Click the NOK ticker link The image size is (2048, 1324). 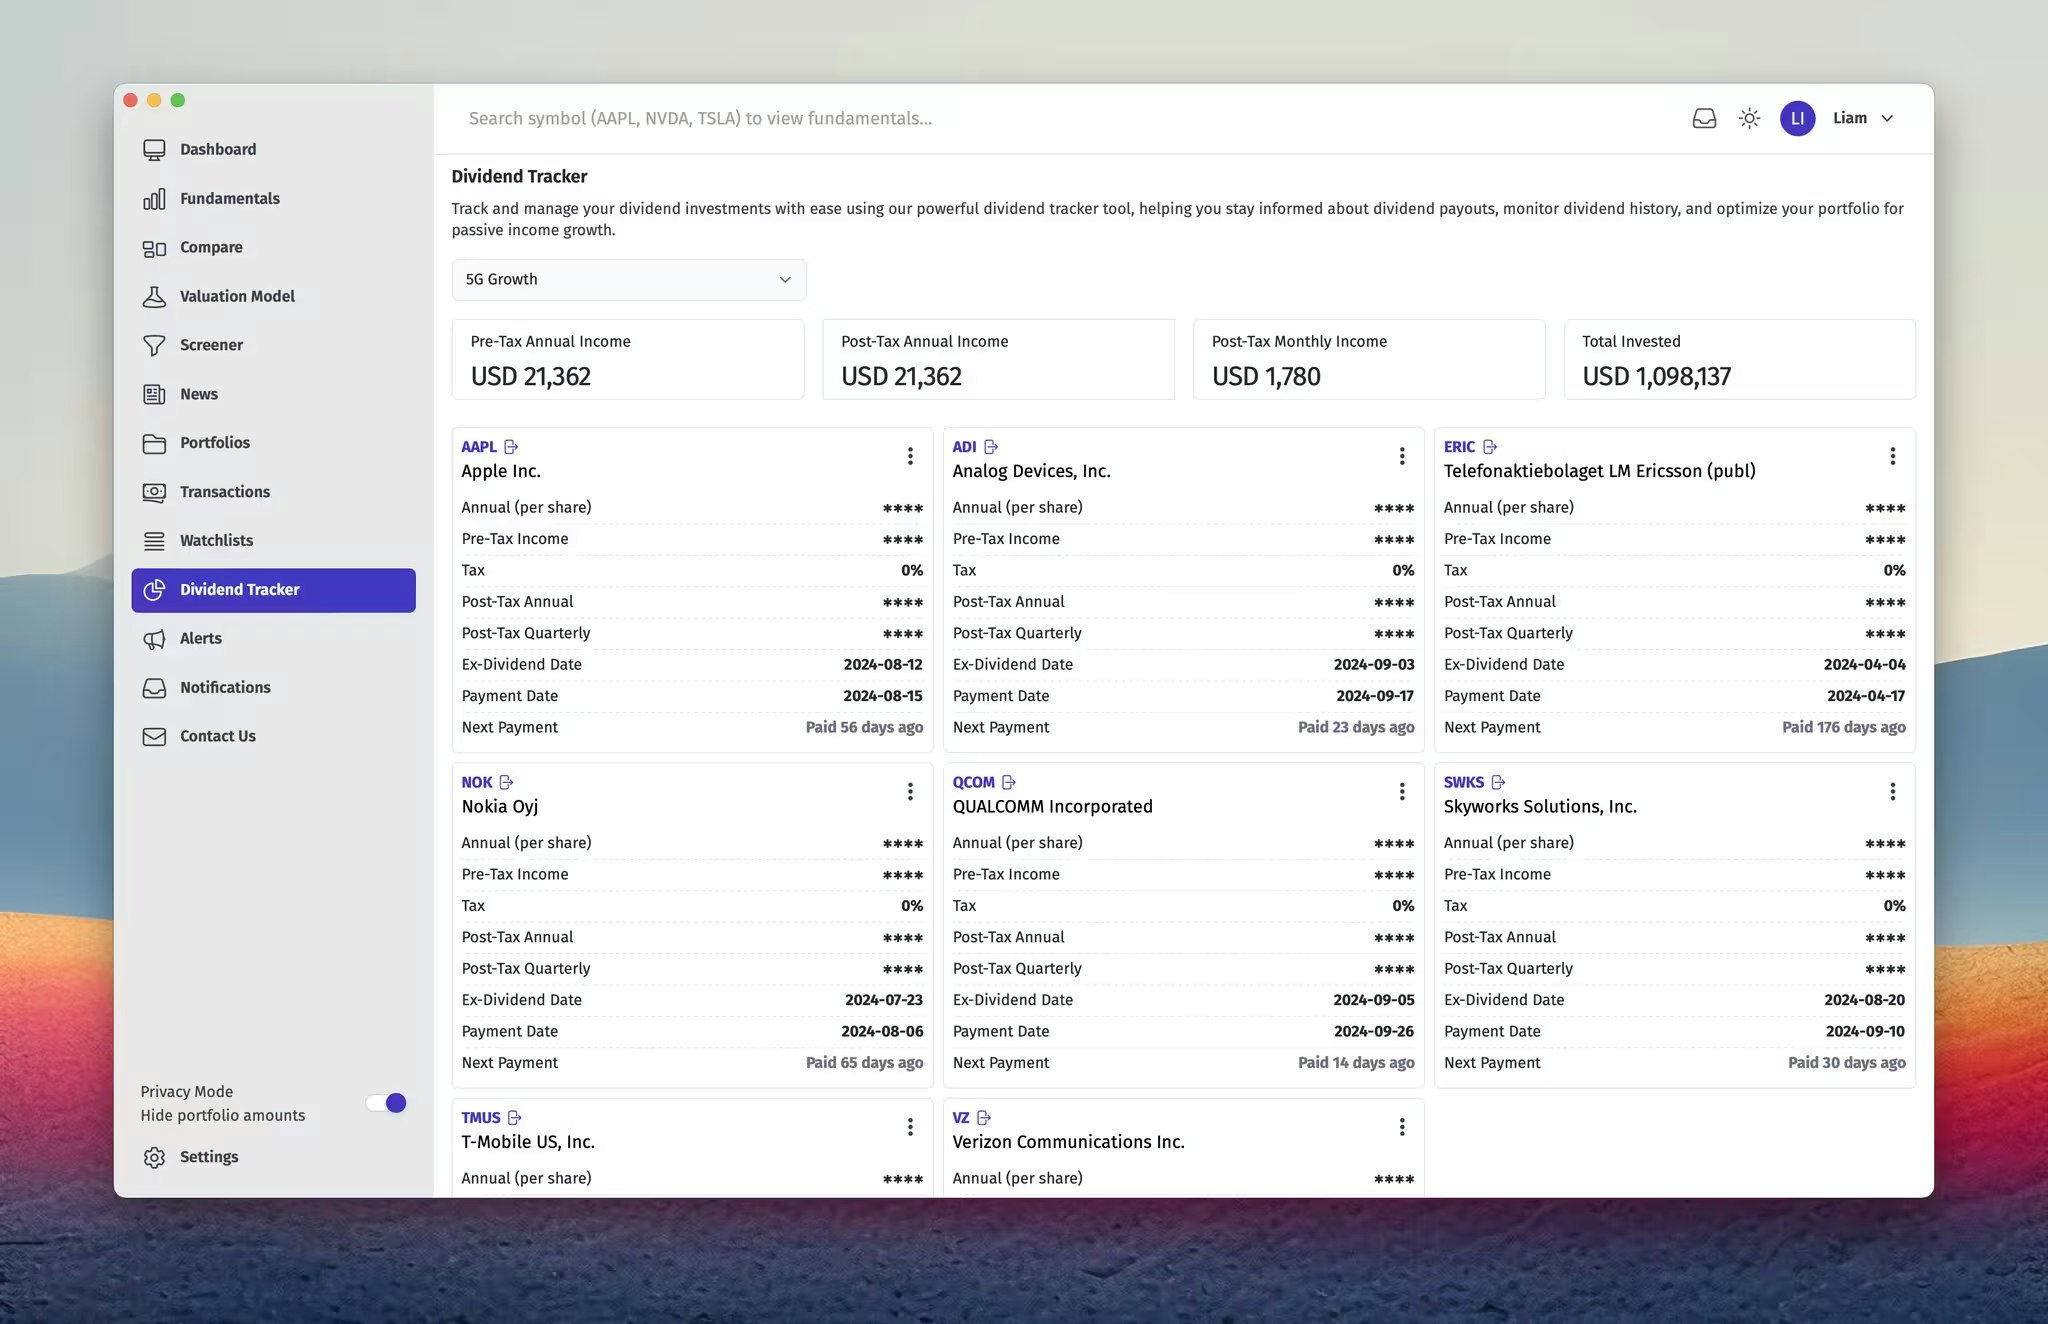click(476, 782)
